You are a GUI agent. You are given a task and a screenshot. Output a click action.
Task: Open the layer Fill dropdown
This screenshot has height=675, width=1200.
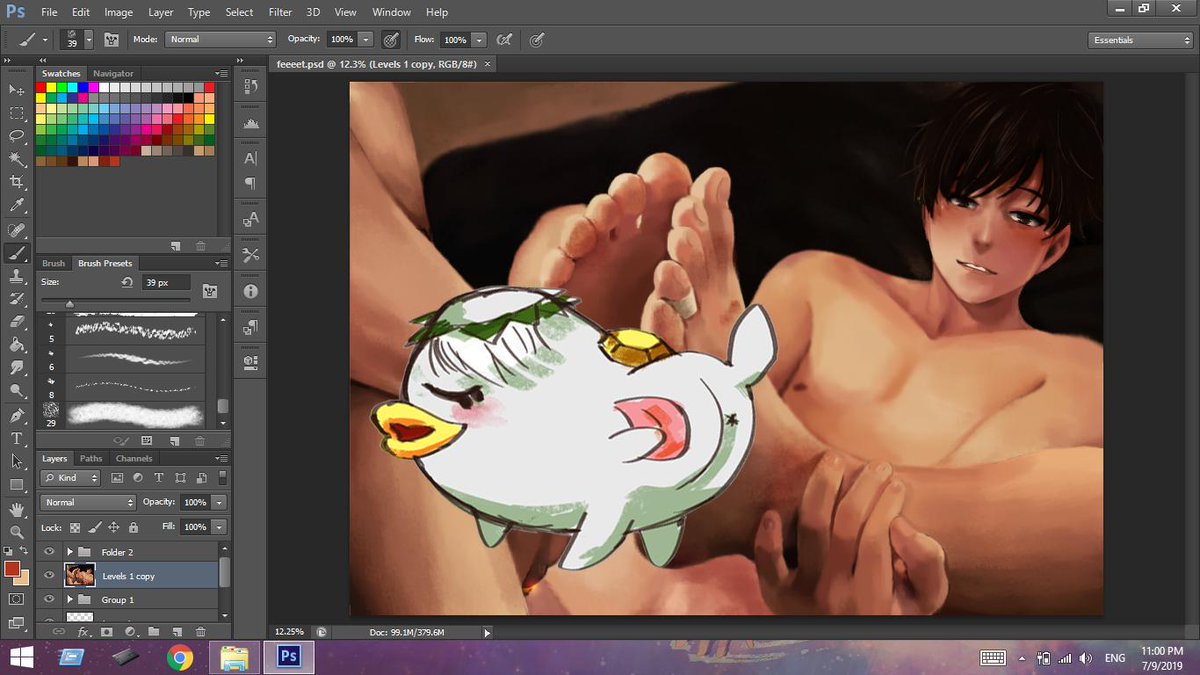point(219,527)
